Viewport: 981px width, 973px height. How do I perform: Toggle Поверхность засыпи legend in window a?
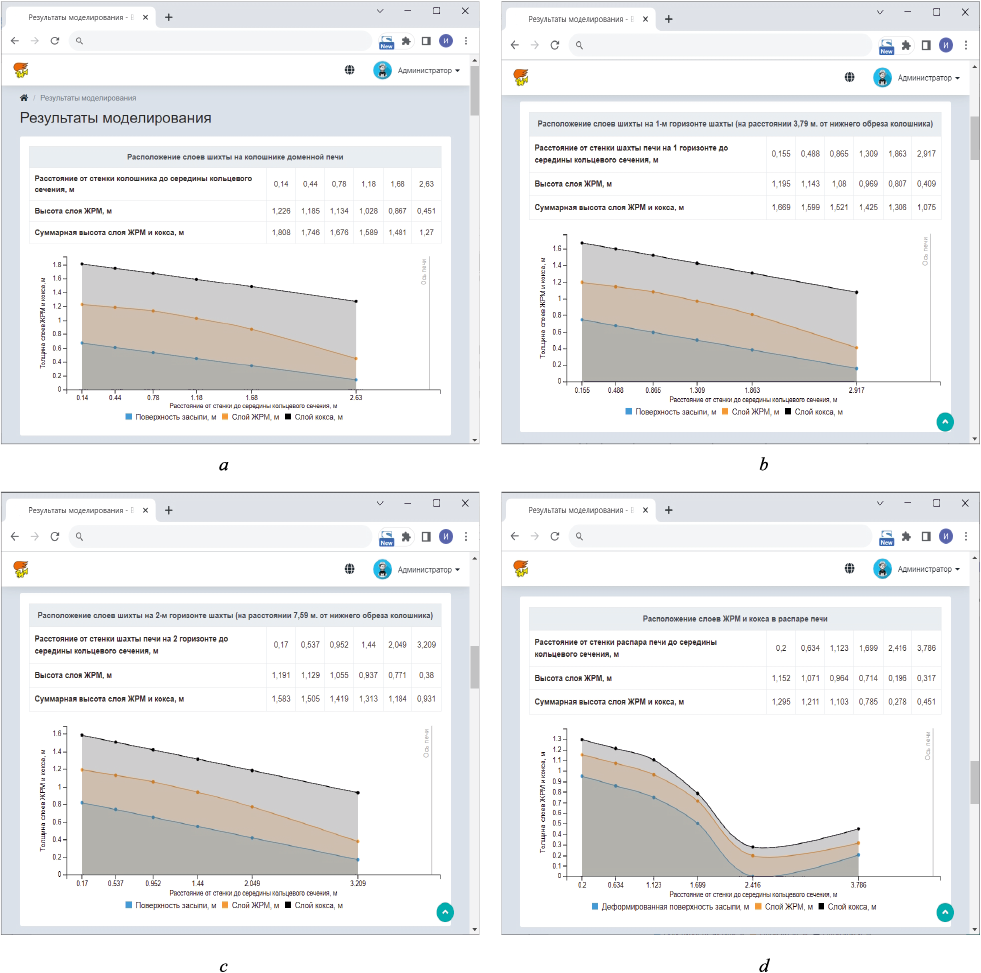point(171,417)
